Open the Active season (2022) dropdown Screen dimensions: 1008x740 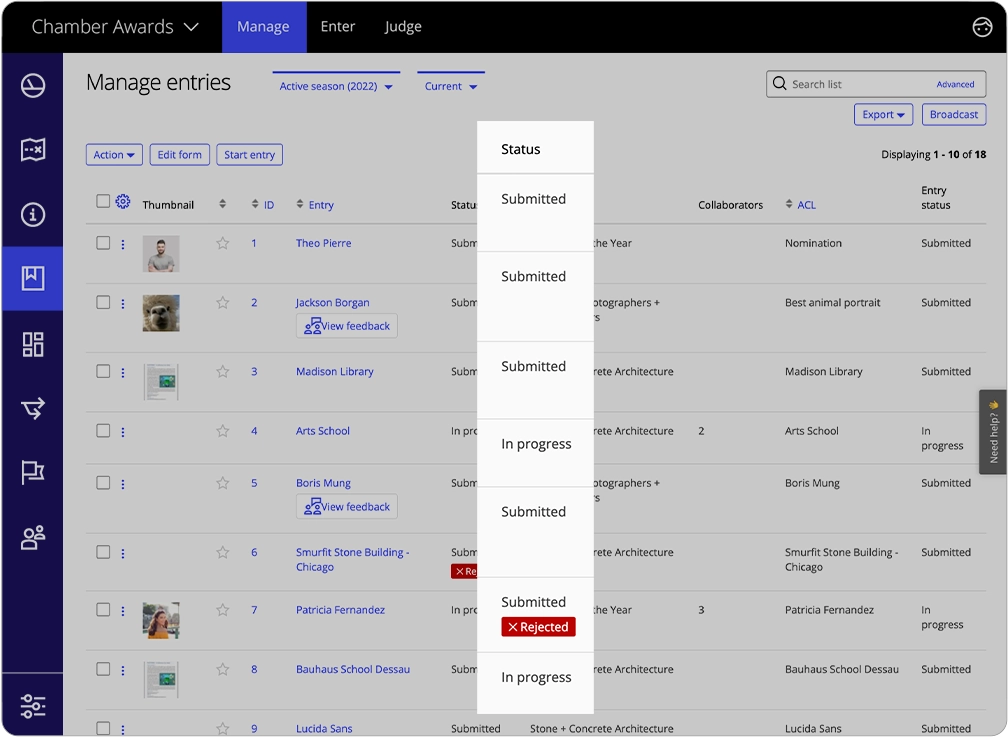335,86
